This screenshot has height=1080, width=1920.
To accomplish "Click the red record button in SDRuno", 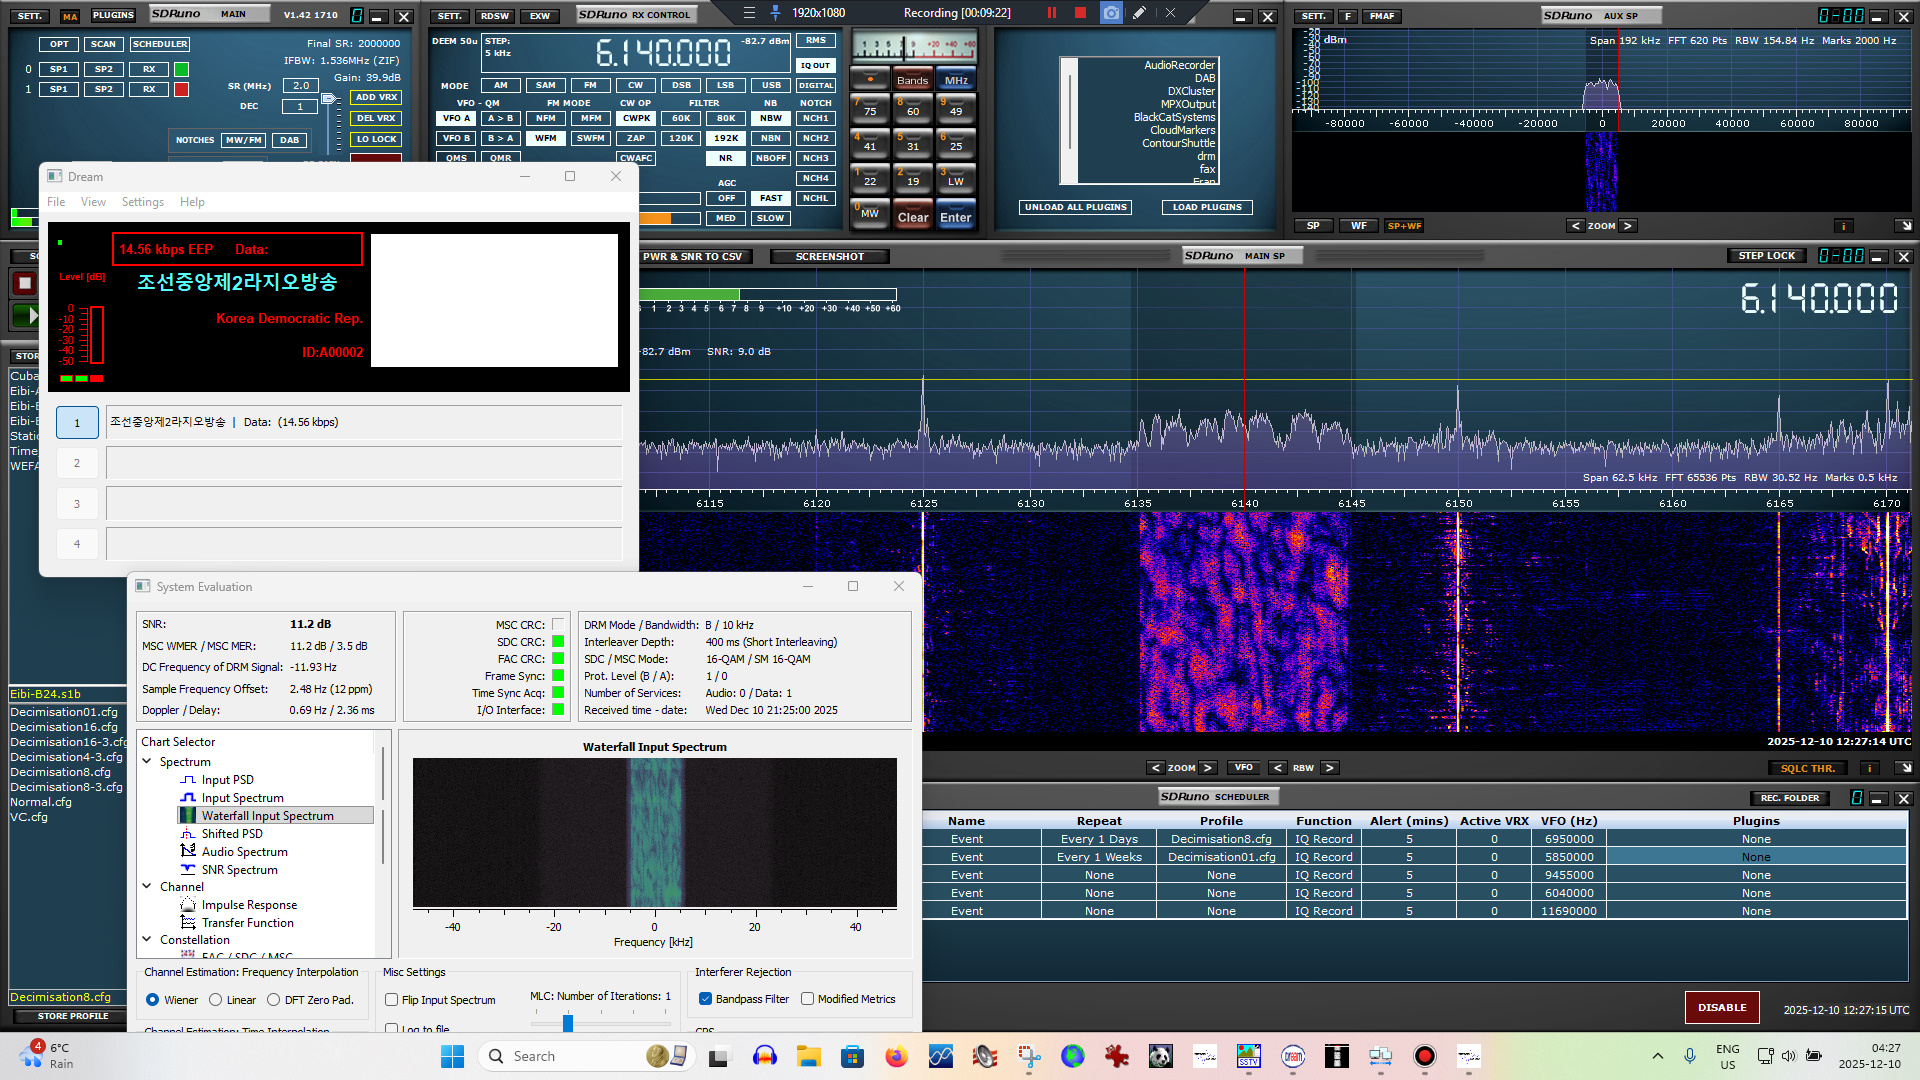I will pyautogui.click(x=25, y=283).
